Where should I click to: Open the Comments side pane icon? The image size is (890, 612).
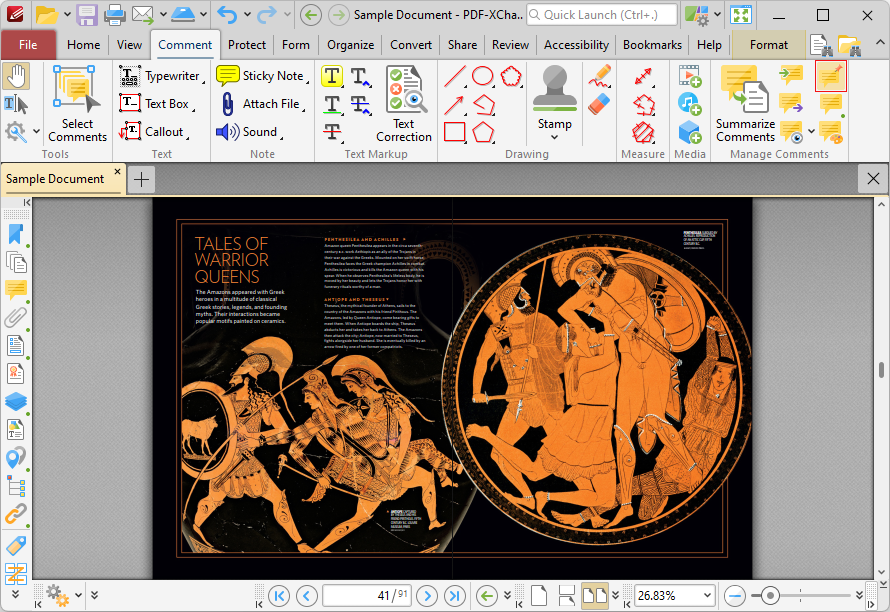tap(16, 290)
